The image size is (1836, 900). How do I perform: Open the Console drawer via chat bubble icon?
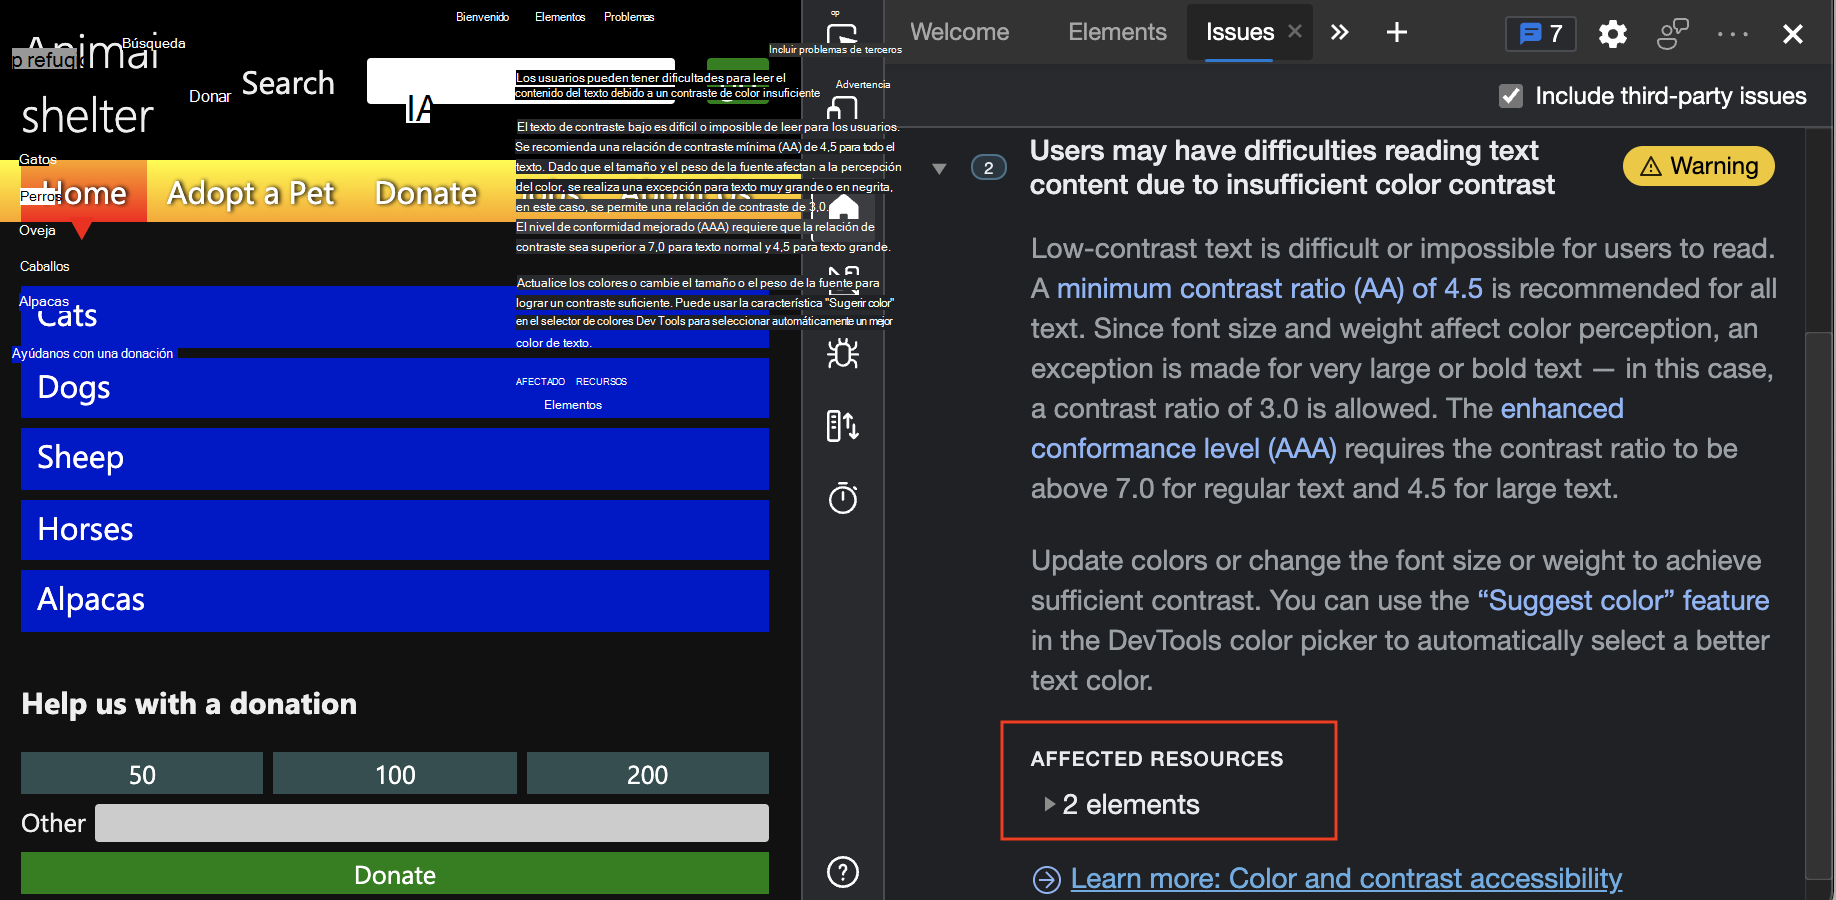[x=1540, y=33]
